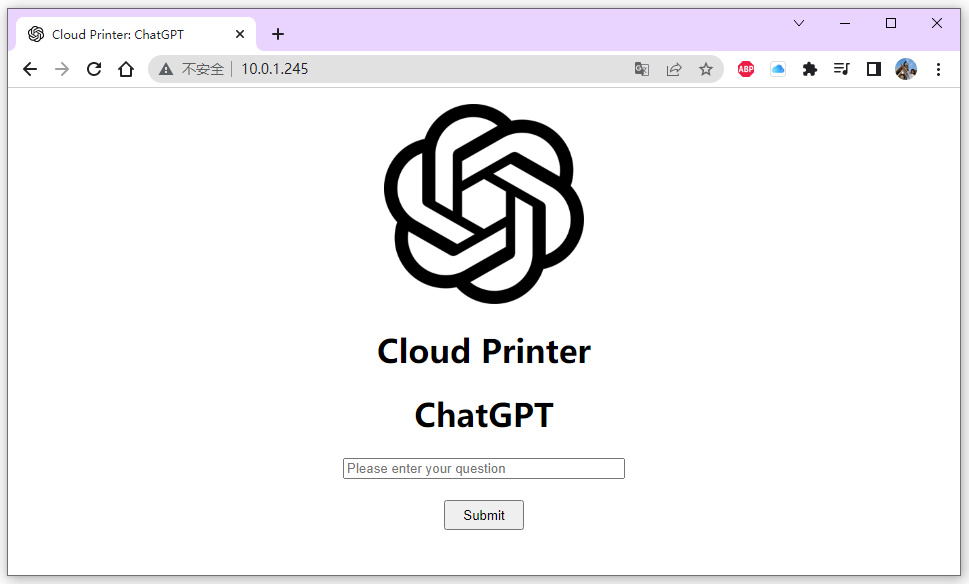The width and height of the screenshot is (969, 584).
Task: Open the browser home page
Action: pos(126,69)
